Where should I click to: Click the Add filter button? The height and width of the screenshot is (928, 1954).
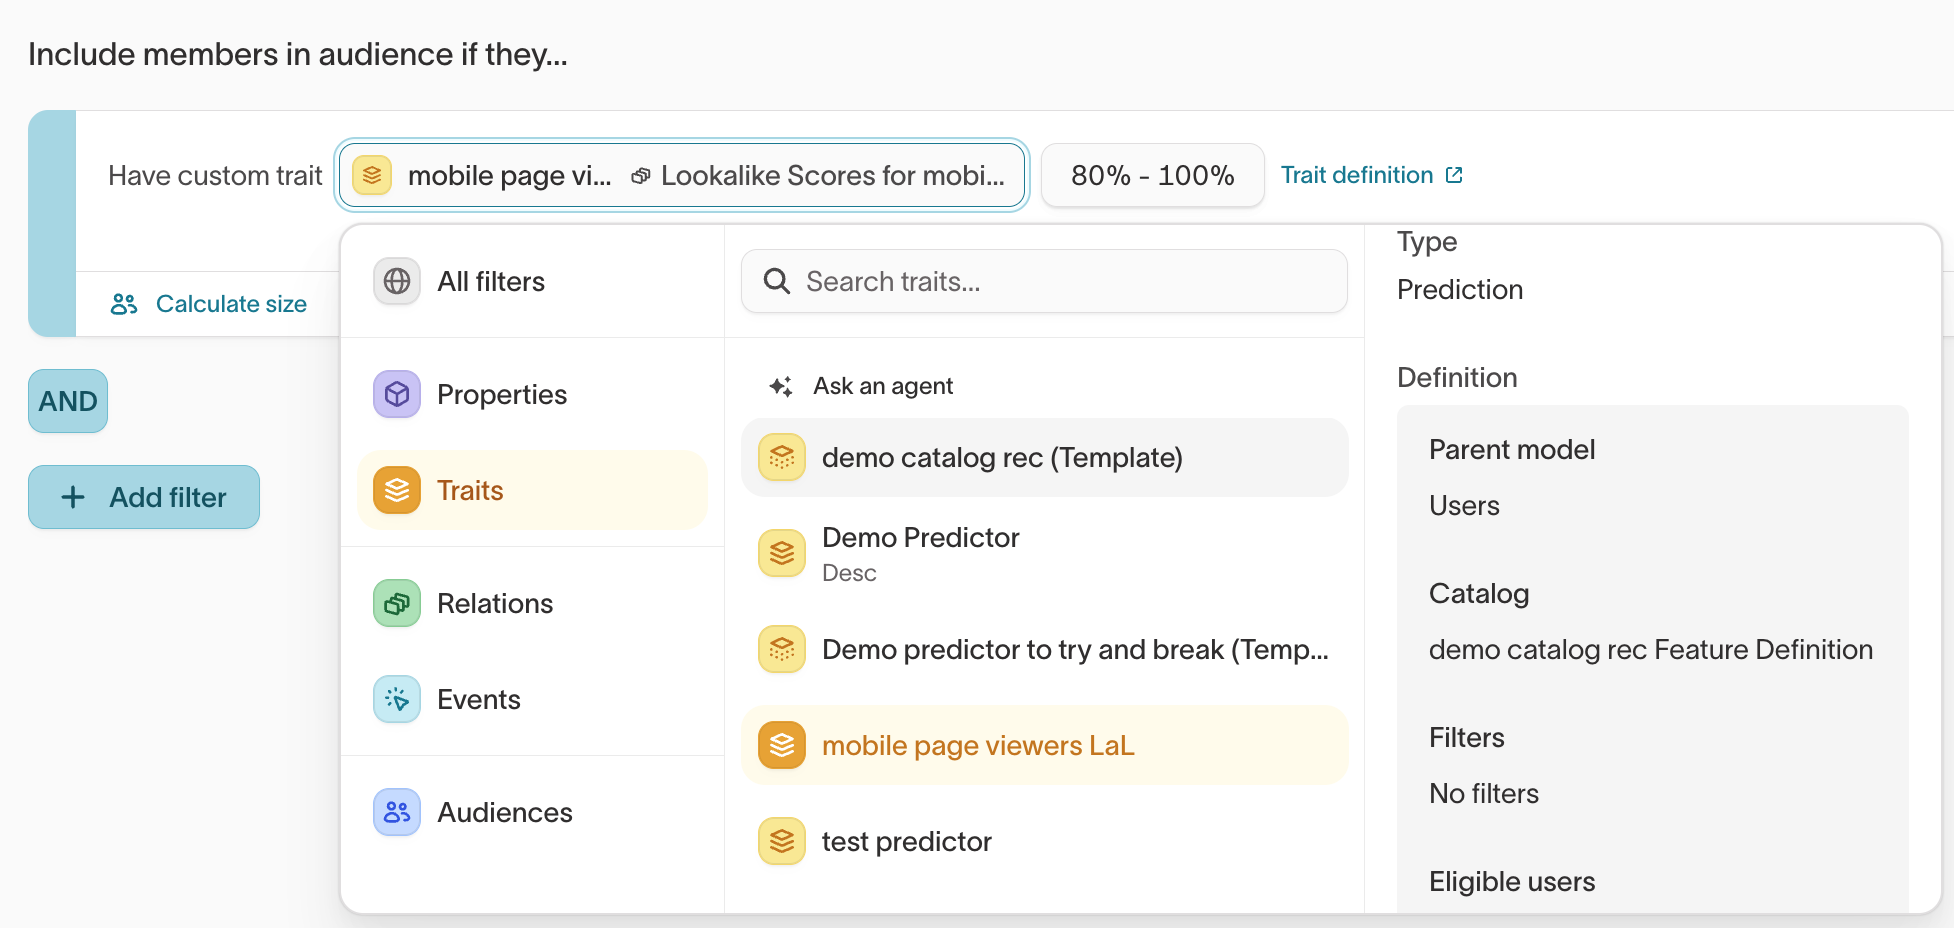tap(144, 497)
